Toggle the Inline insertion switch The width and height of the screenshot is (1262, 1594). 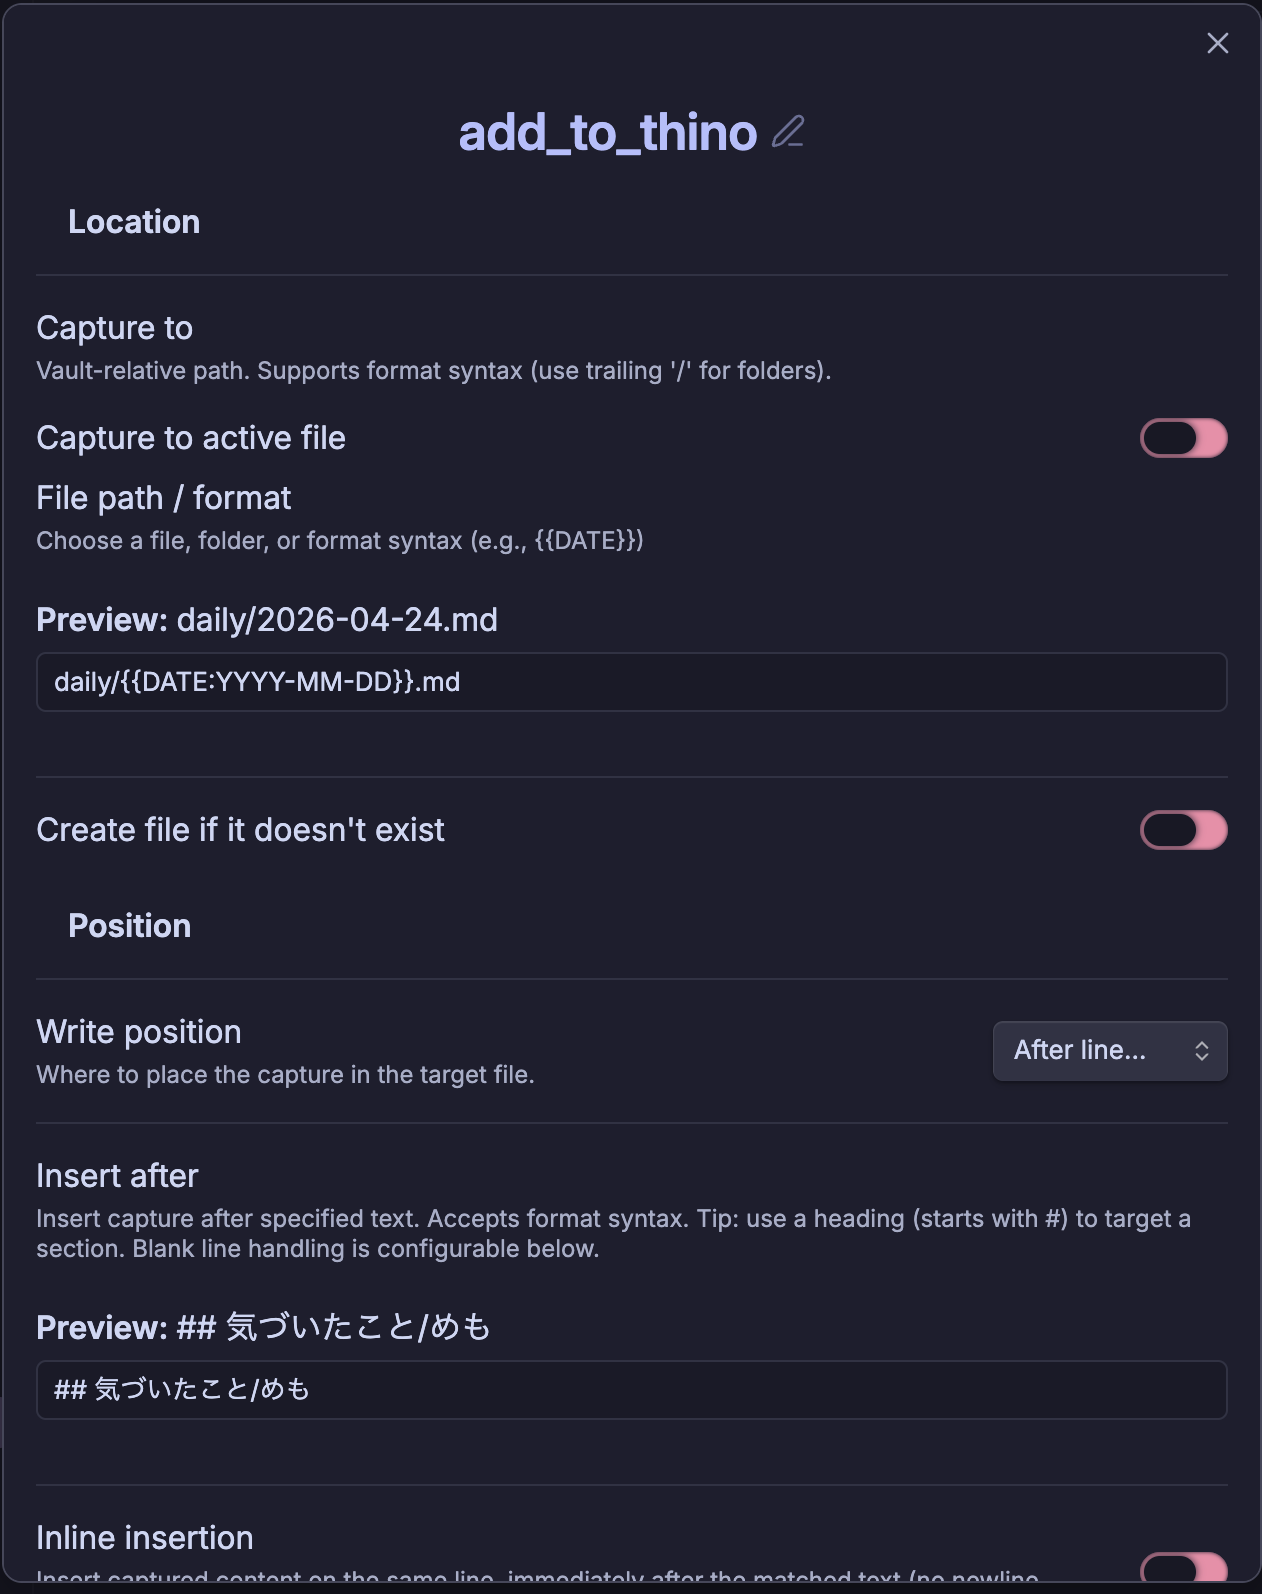[x=1183, y=1570]
